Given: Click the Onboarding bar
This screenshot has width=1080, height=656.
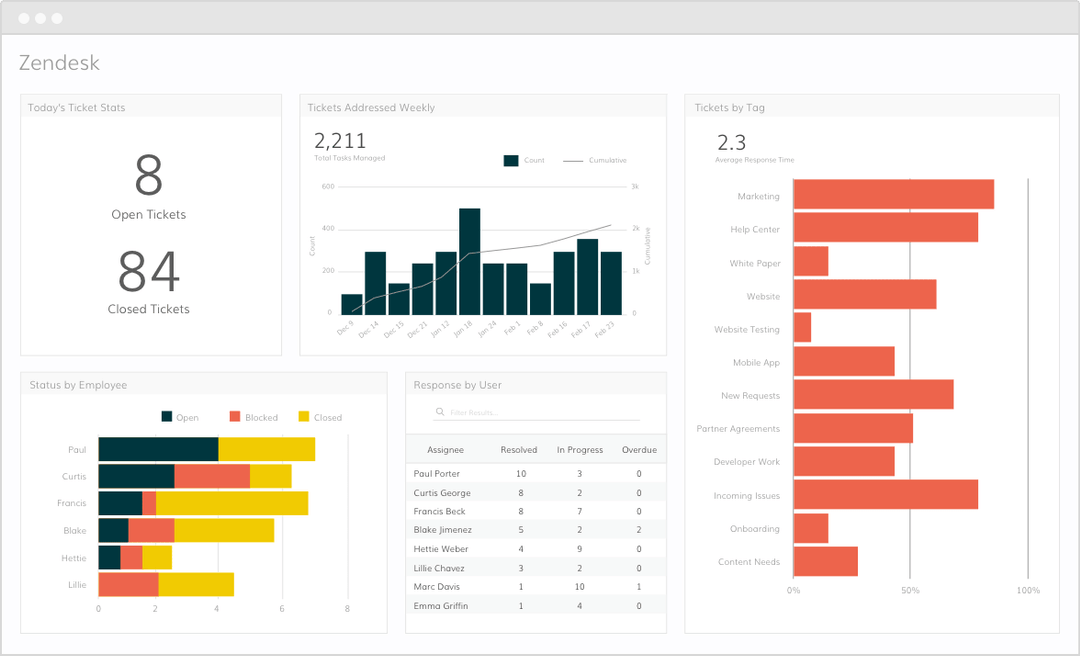Looking at the screenshot, I should (x=811, y=528).
